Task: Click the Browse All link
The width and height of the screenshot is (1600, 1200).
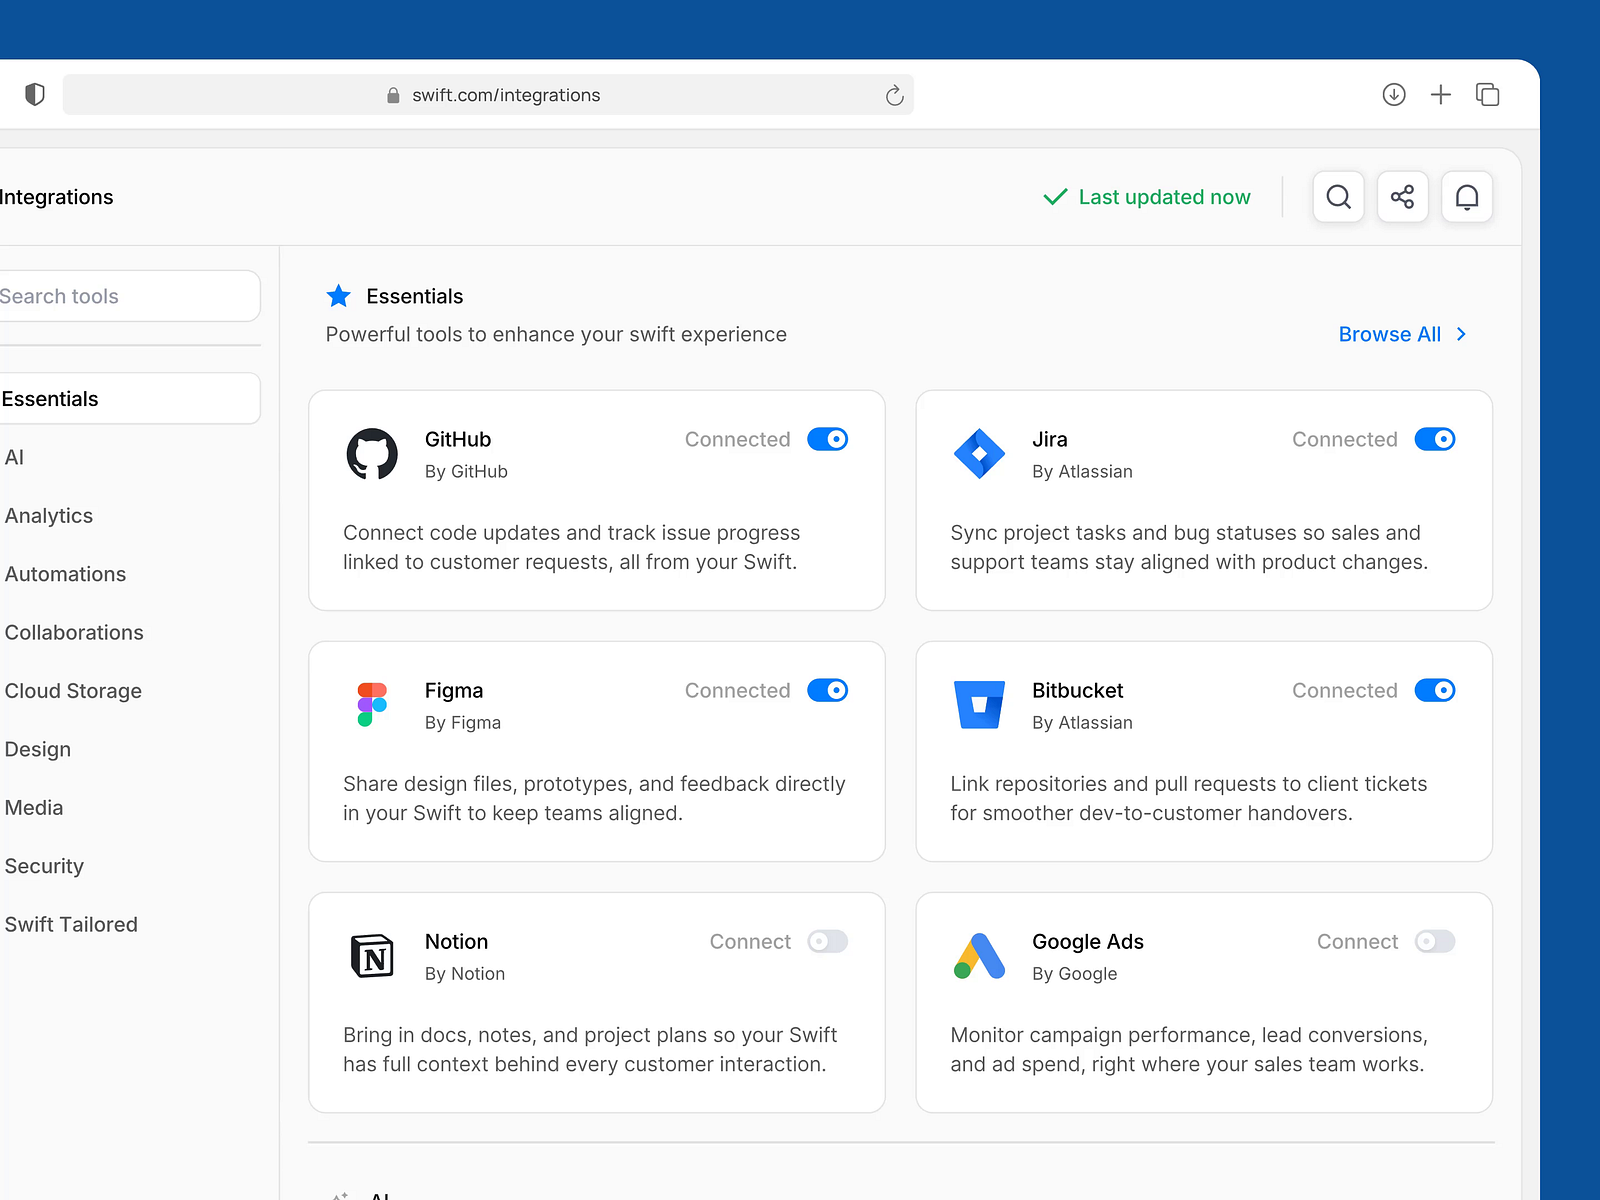Action: [1390, 334]
